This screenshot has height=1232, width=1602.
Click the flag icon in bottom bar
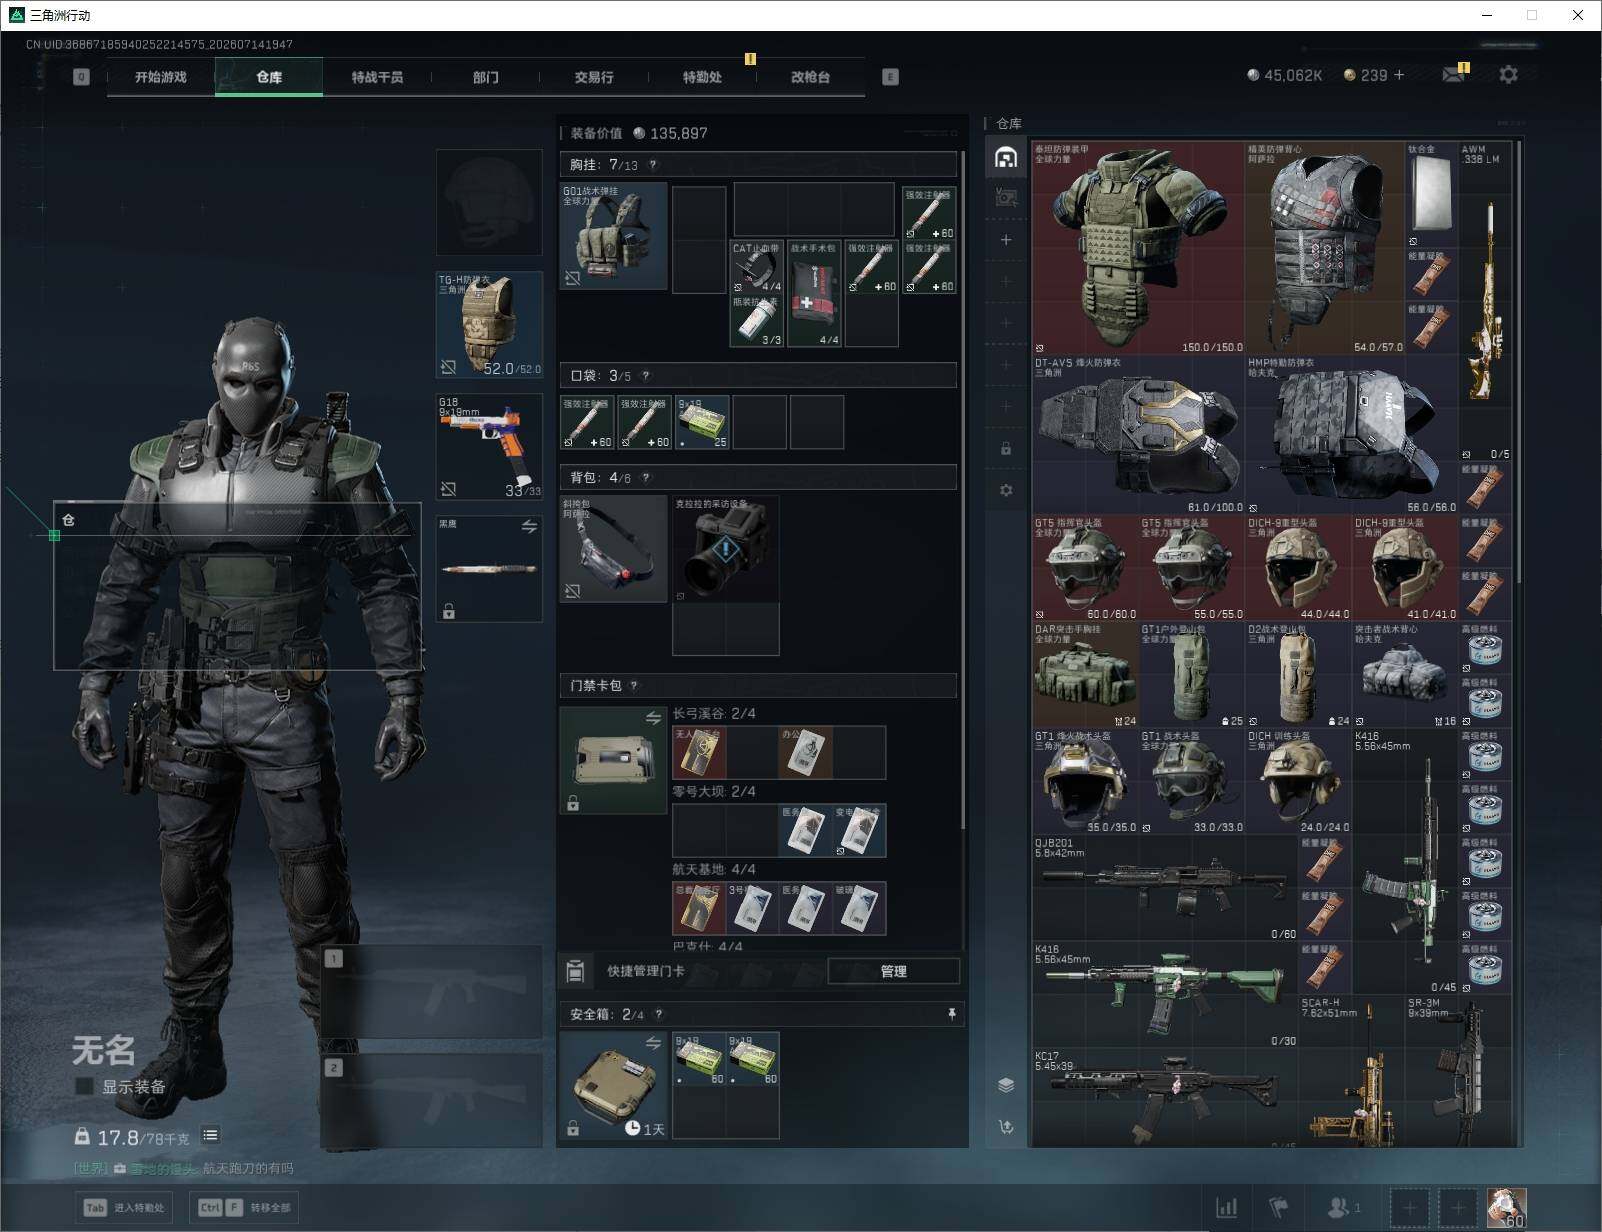point(1279,1208)
